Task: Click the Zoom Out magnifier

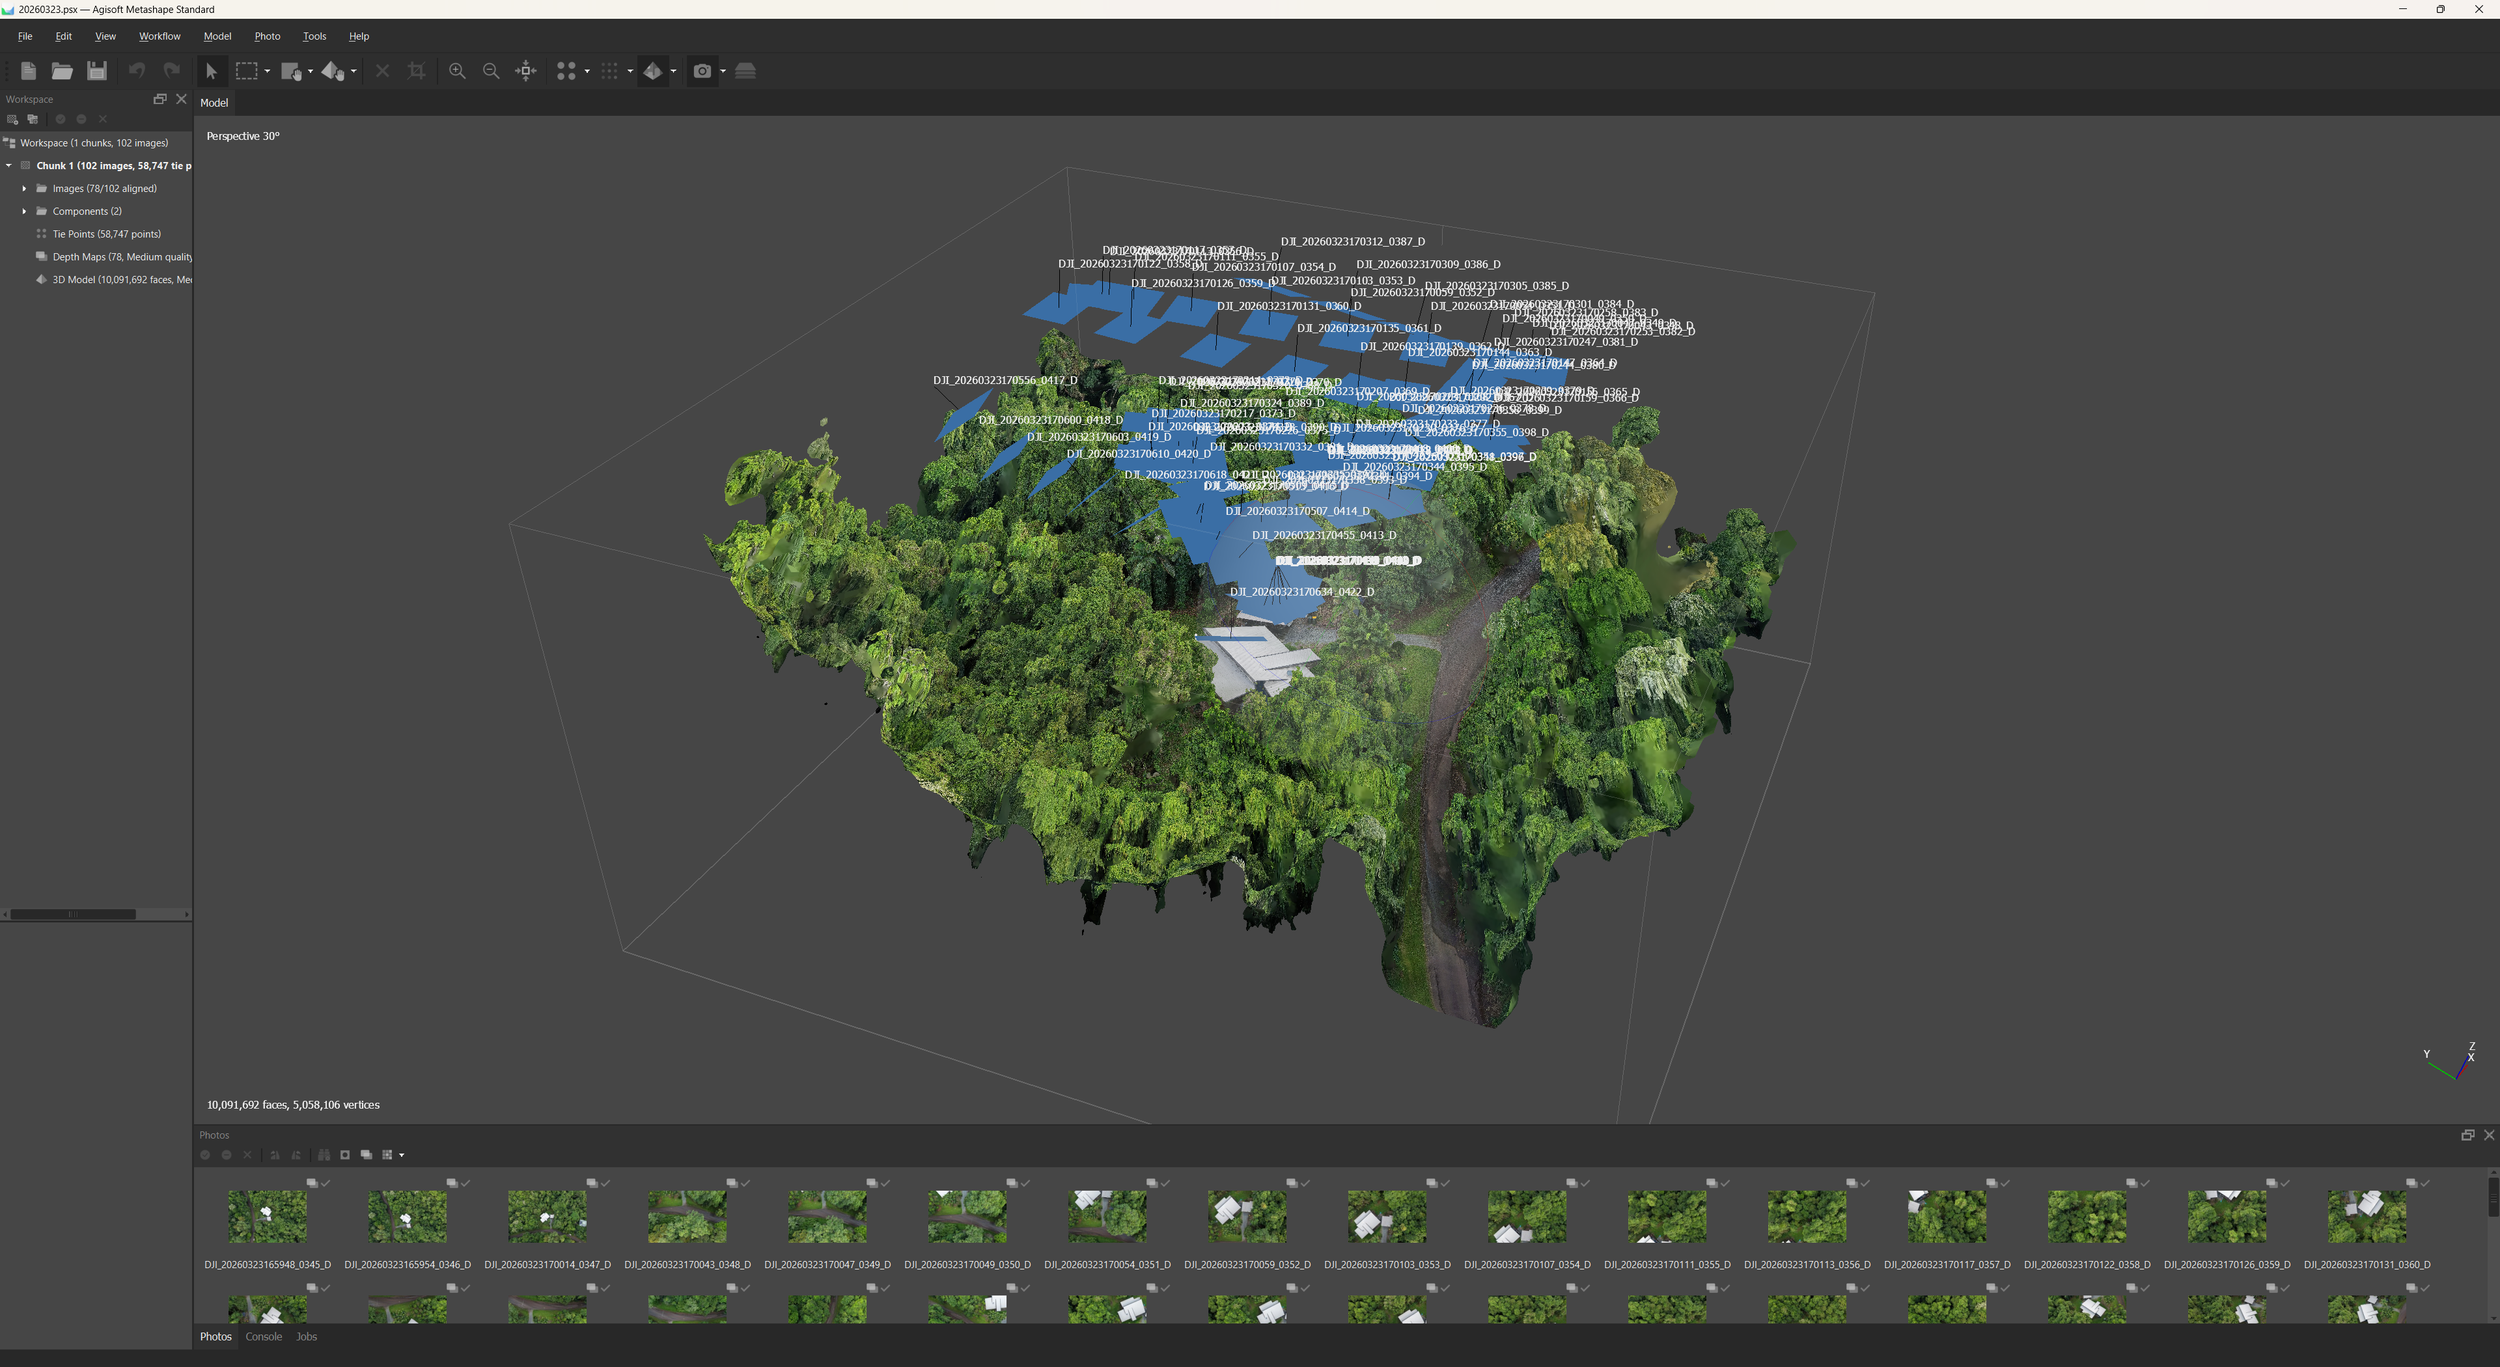Action: [x=491, y=71]
